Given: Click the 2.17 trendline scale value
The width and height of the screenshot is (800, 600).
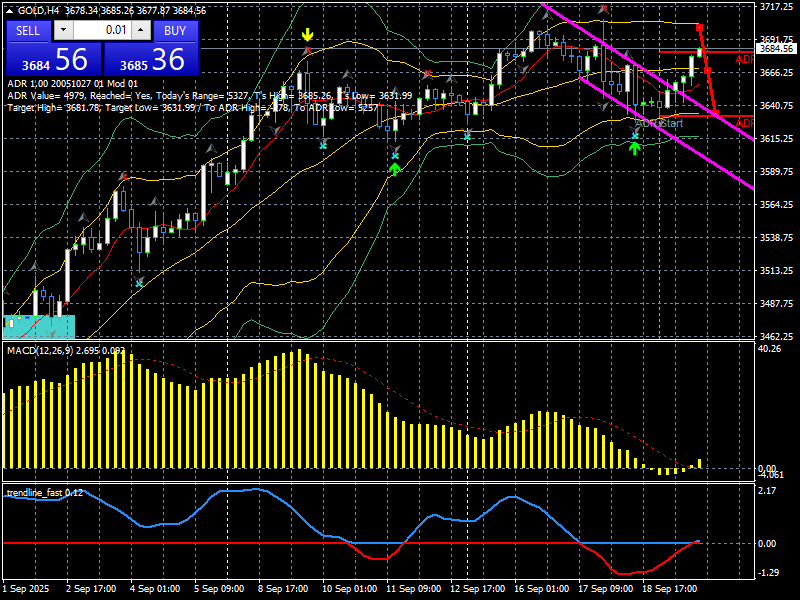Looking at the screenshot, I should (x=767, y=491).
